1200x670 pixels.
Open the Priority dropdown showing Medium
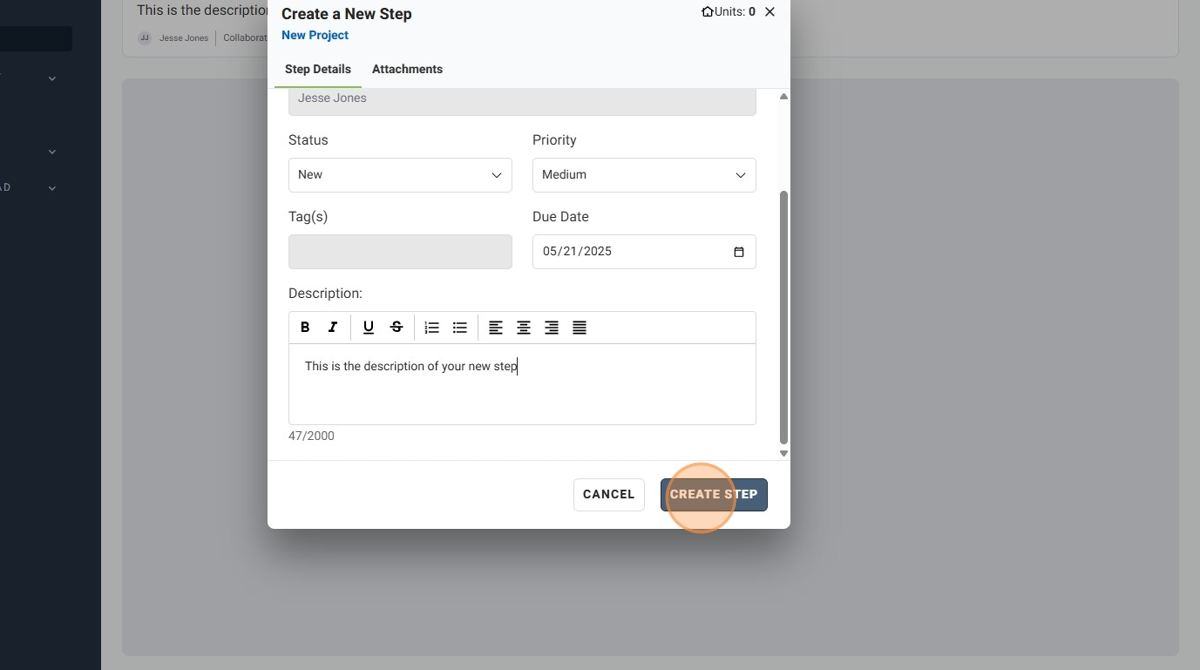[644, 175]
